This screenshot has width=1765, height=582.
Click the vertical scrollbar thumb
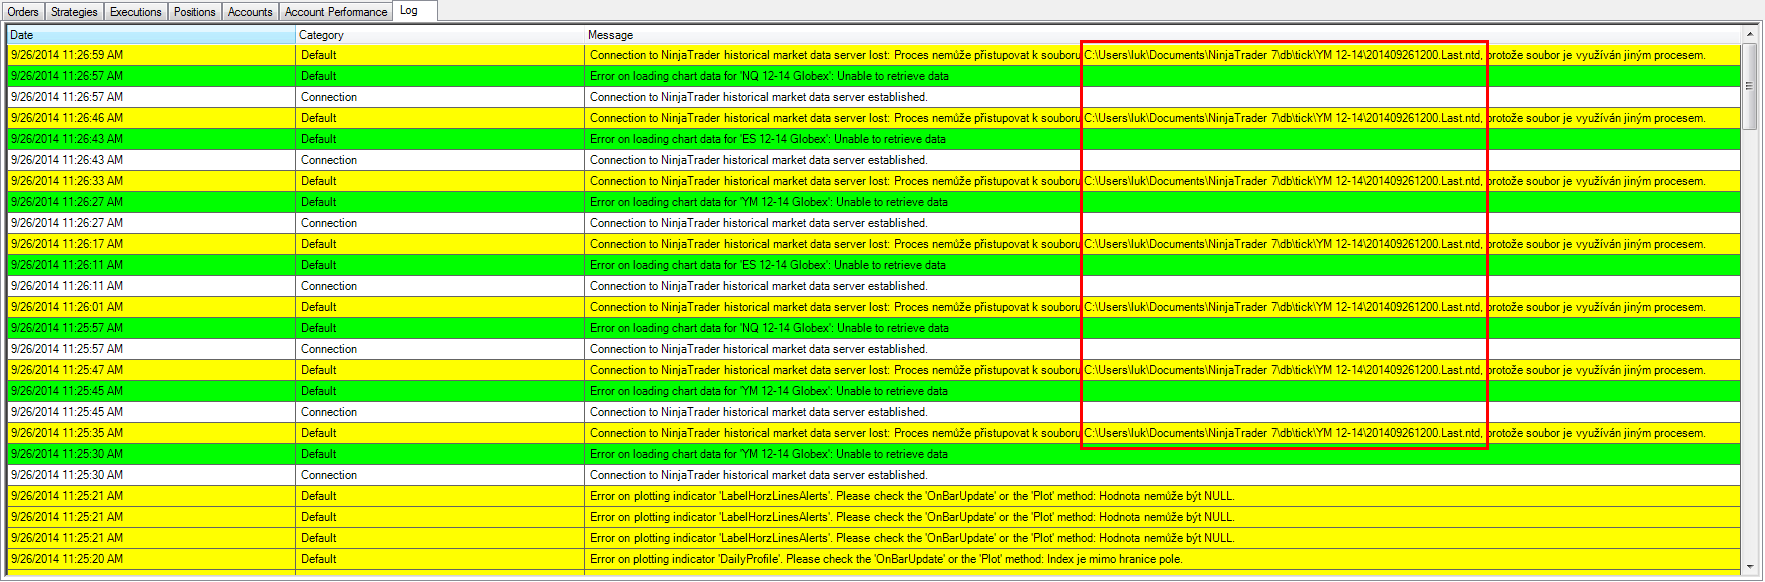[1750, 86]
